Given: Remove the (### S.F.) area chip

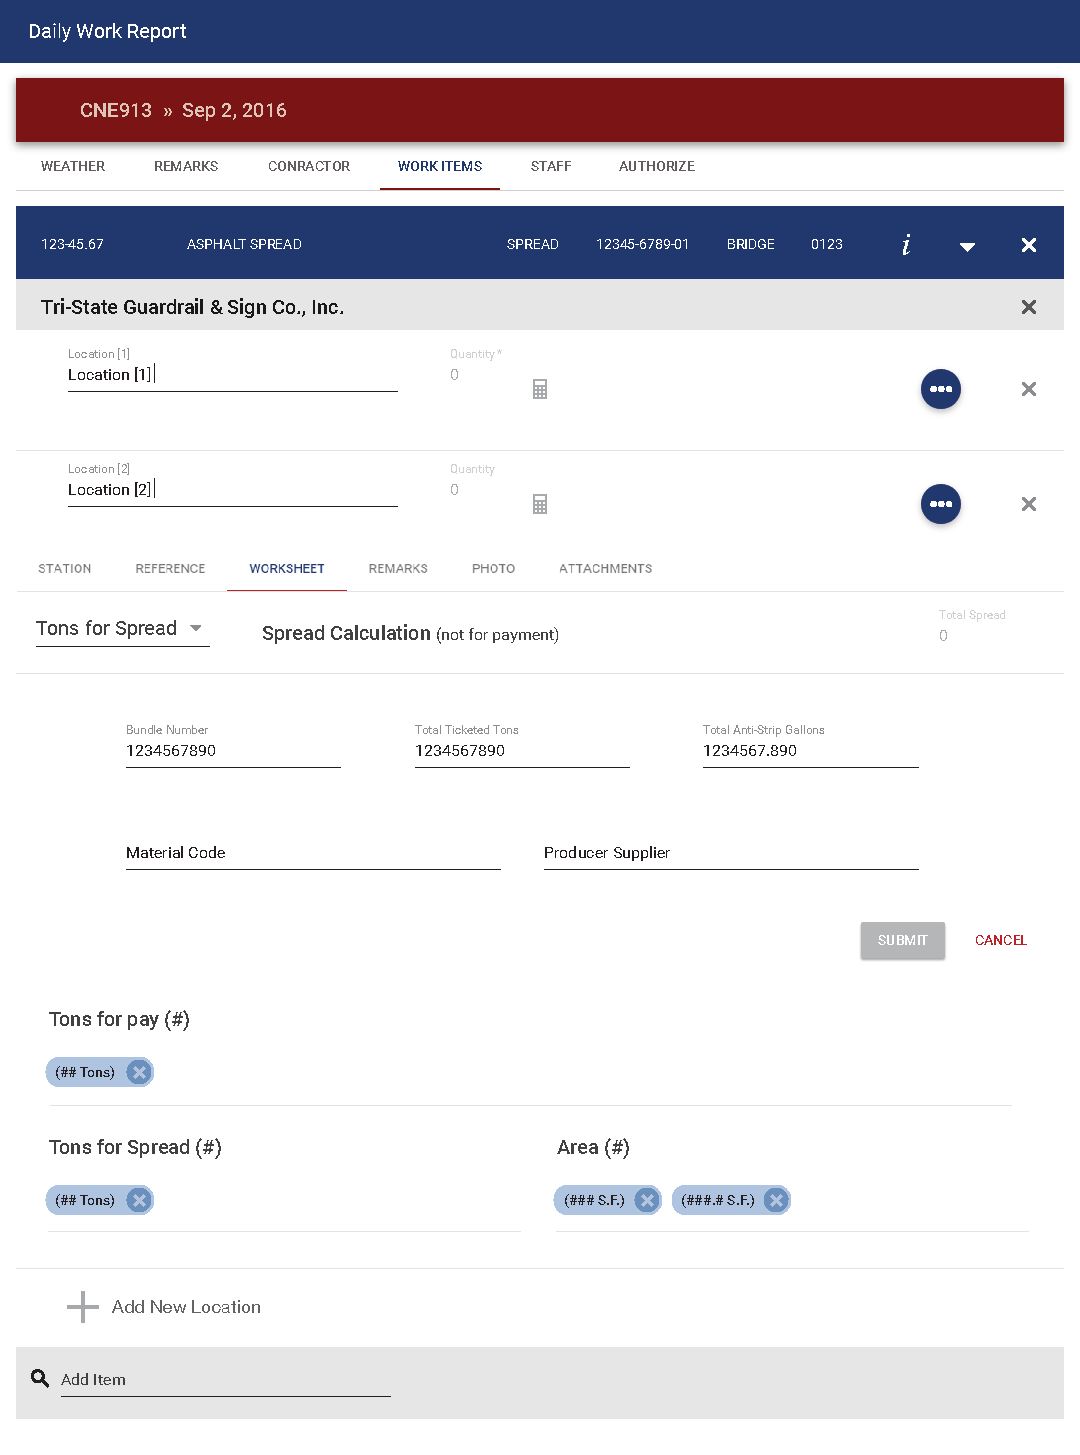Looking at the screenshot, I should (647, 1200).
